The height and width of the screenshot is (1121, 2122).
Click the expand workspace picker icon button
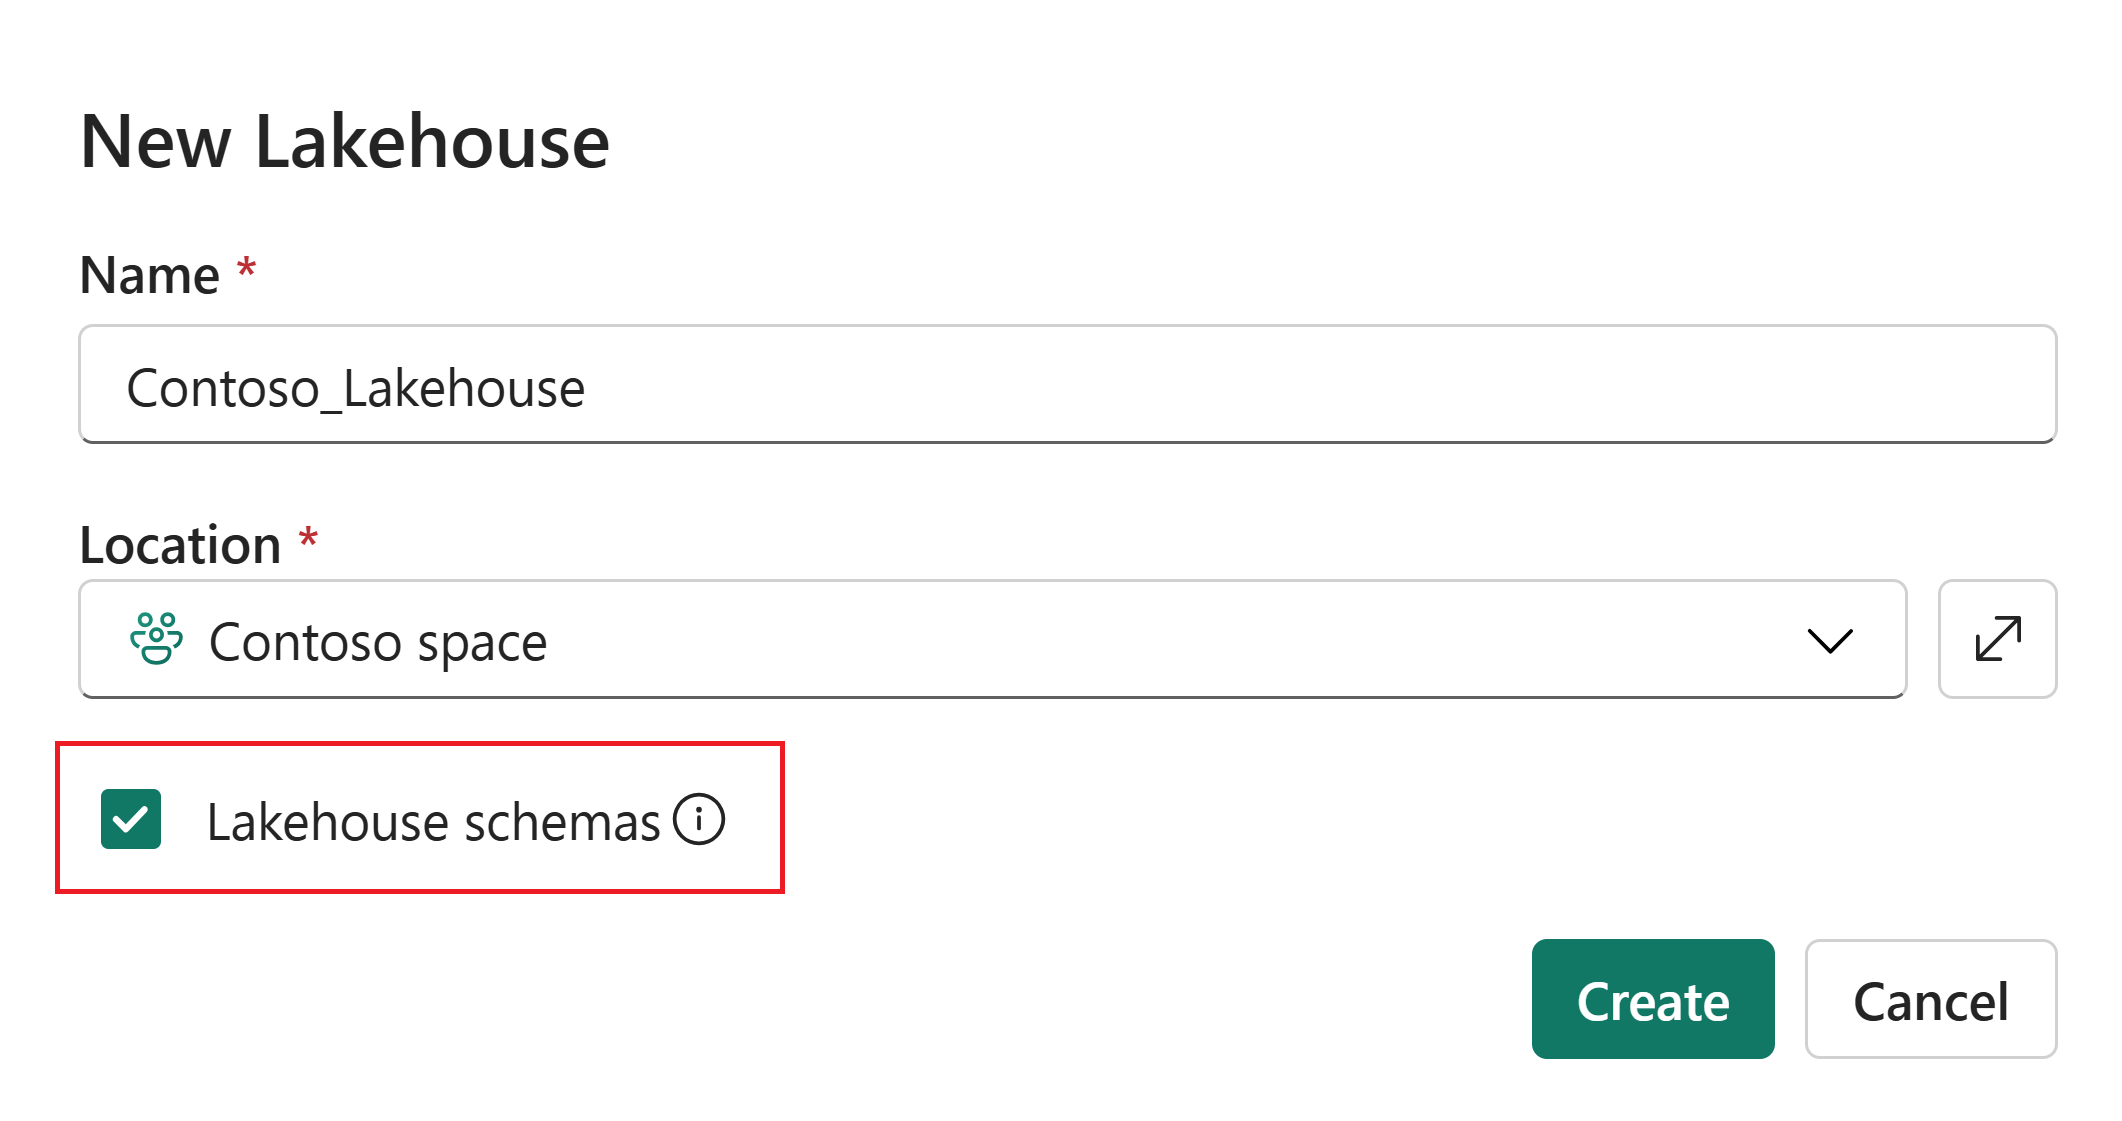point(1997,639)
